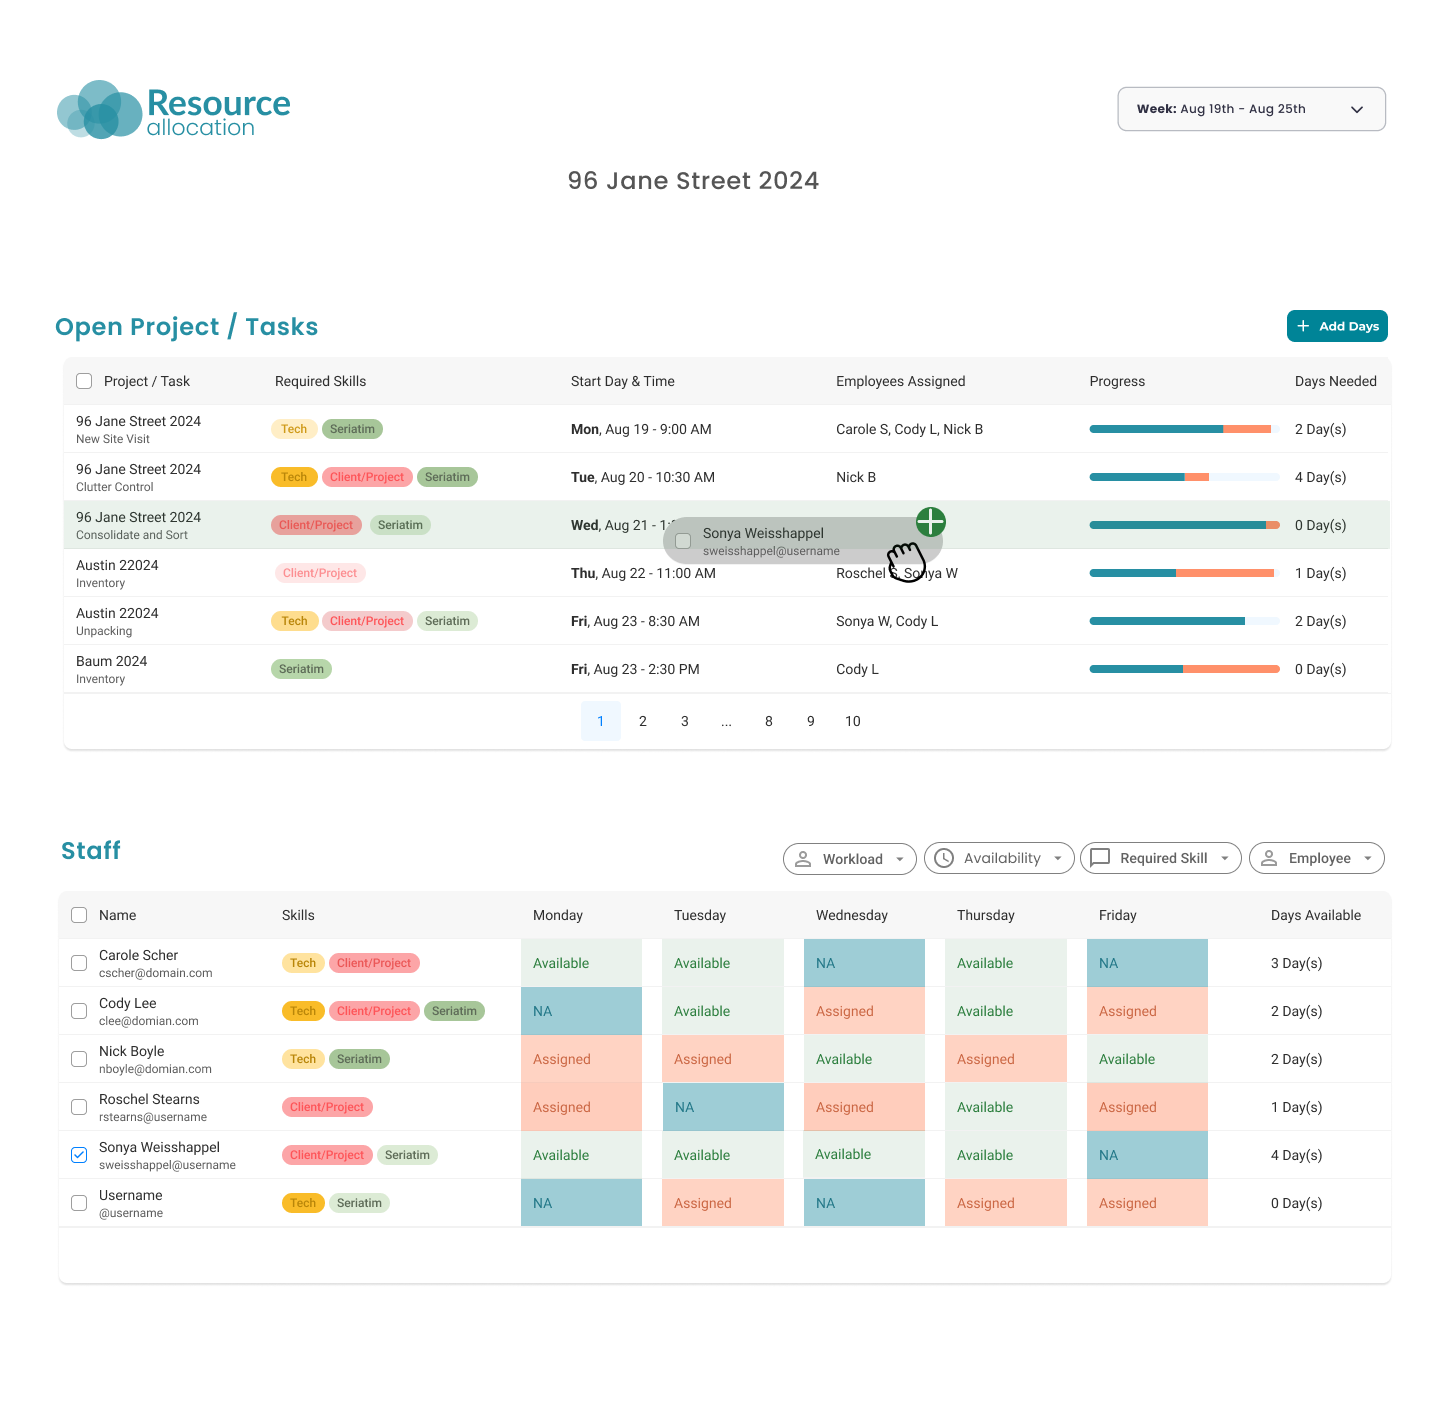Viewport: 1440px width, 1411px height.
Task: Click the Clutter Control progress bar
Action: click(1185, 477)
